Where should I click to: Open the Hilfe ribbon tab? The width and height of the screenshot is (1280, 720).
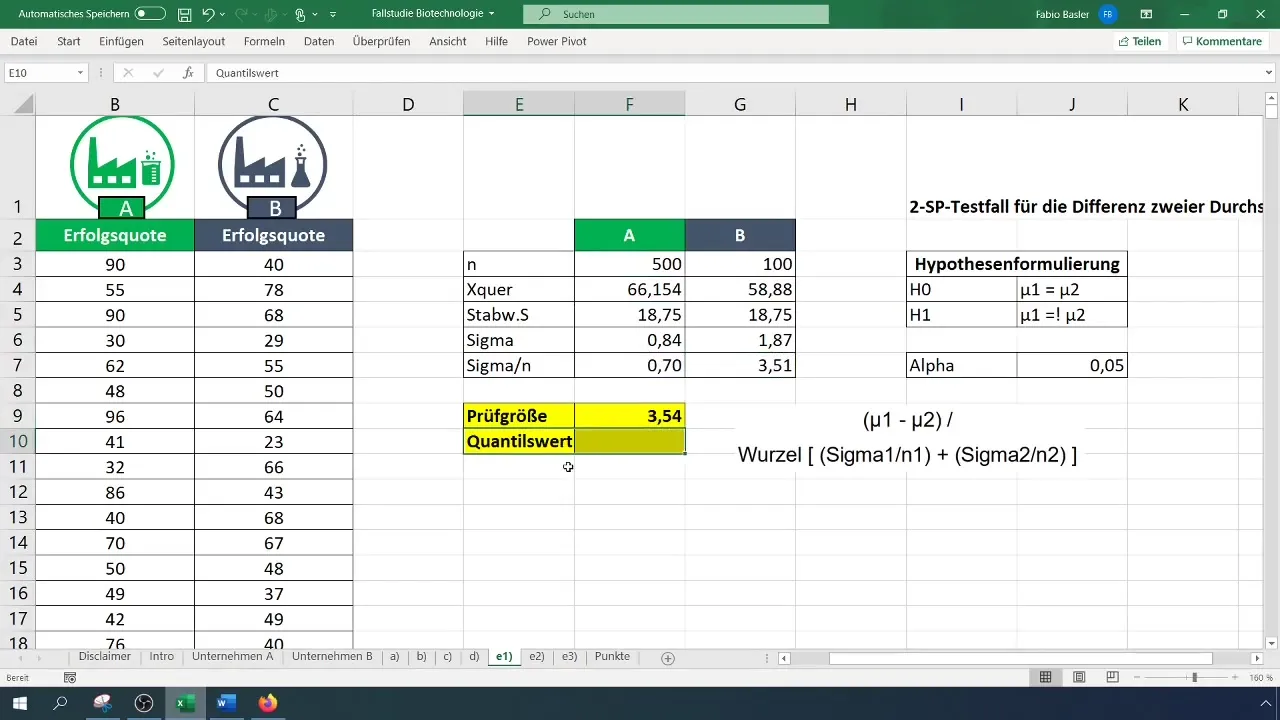click(x=496, y=42)
